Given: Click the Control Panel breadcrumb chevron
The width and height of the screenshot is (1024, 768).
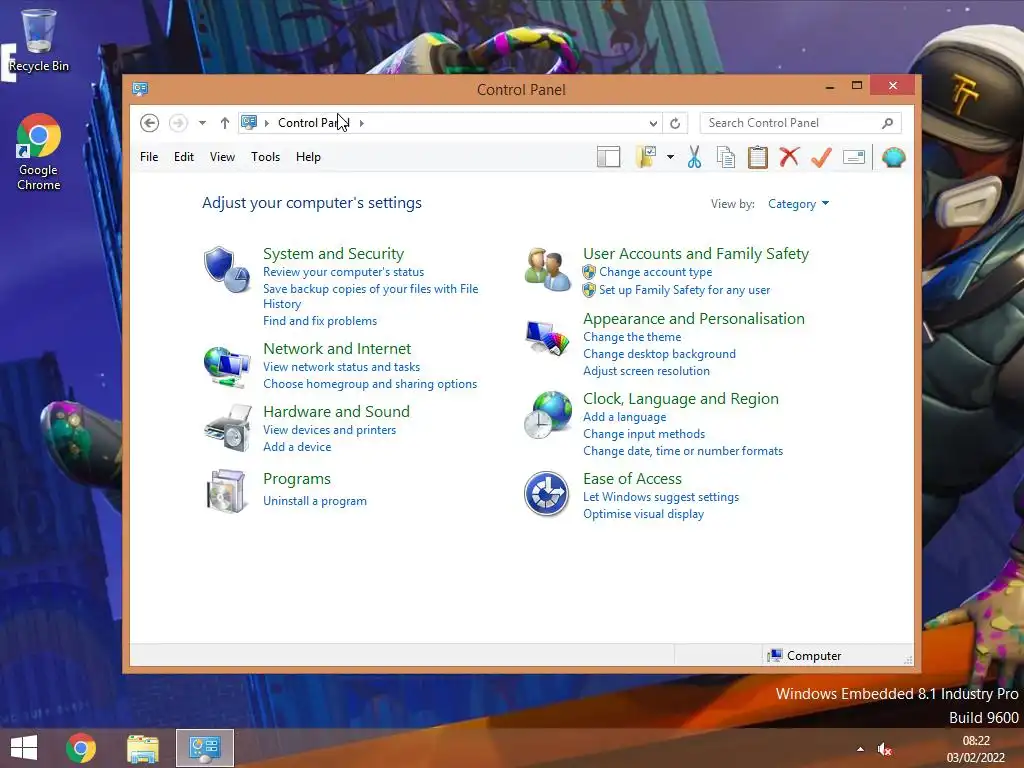Looking at the screenshot, I should [361, 123].
